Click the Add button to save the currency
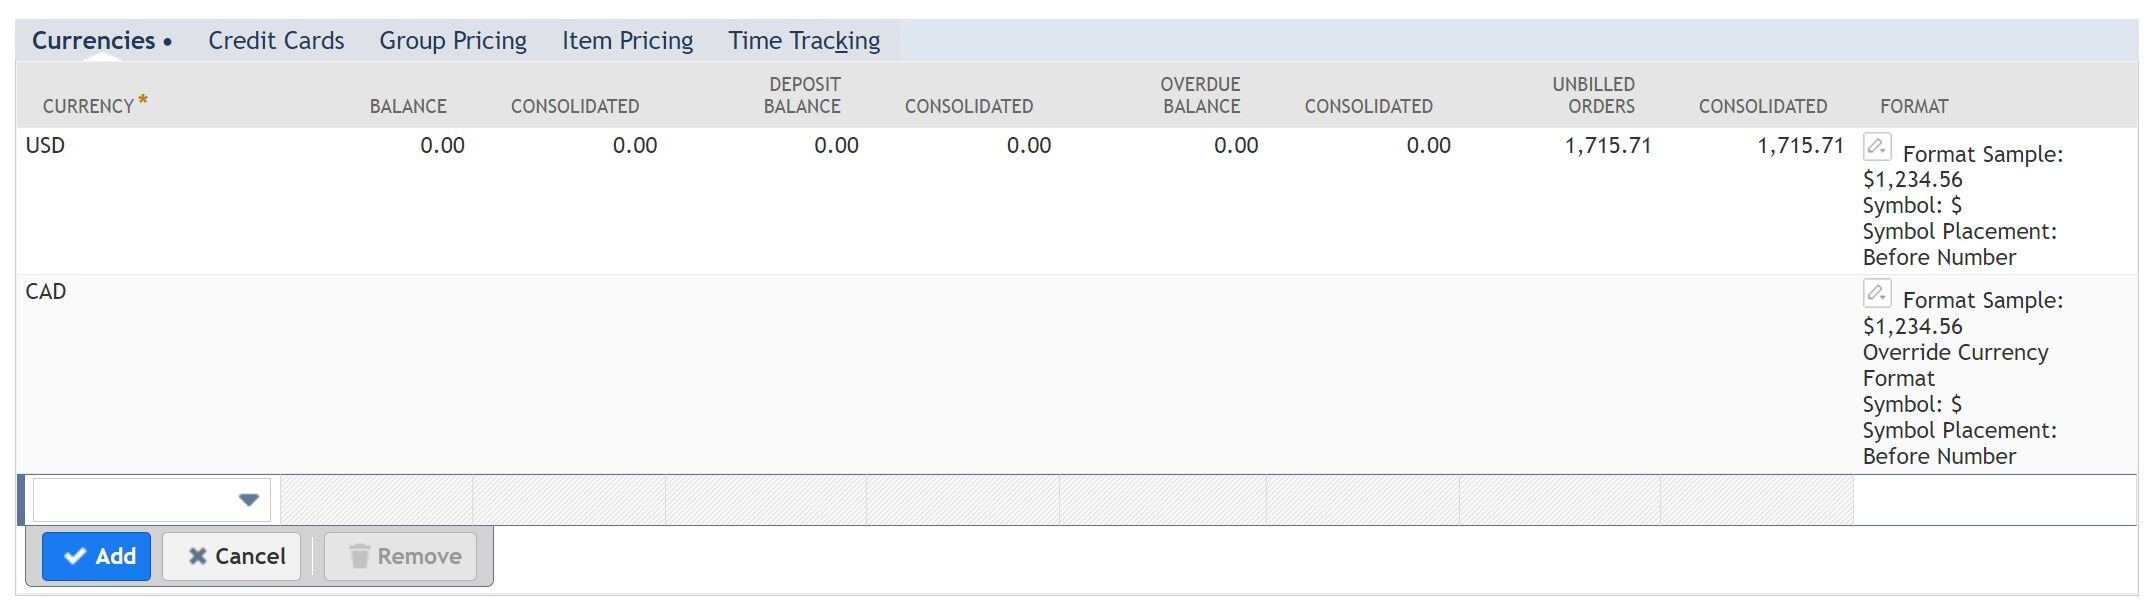The width and height of the screenshot is (2156, 607). pos(97,556)
